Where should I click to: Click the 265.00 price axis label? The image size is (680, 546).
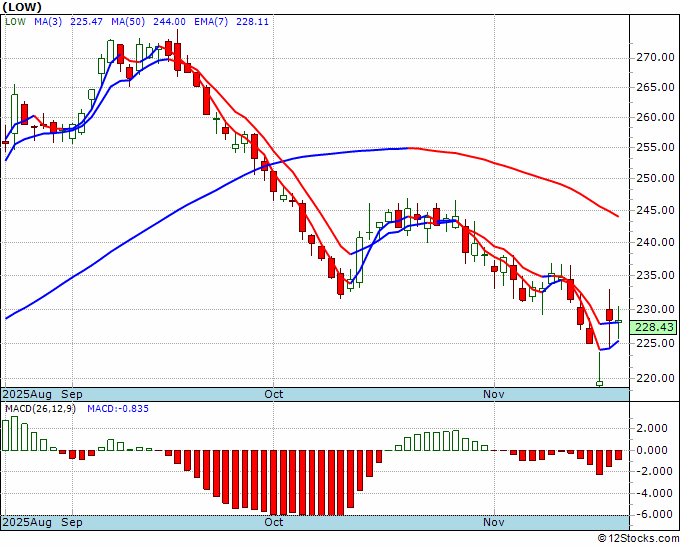tap(655, 87)
